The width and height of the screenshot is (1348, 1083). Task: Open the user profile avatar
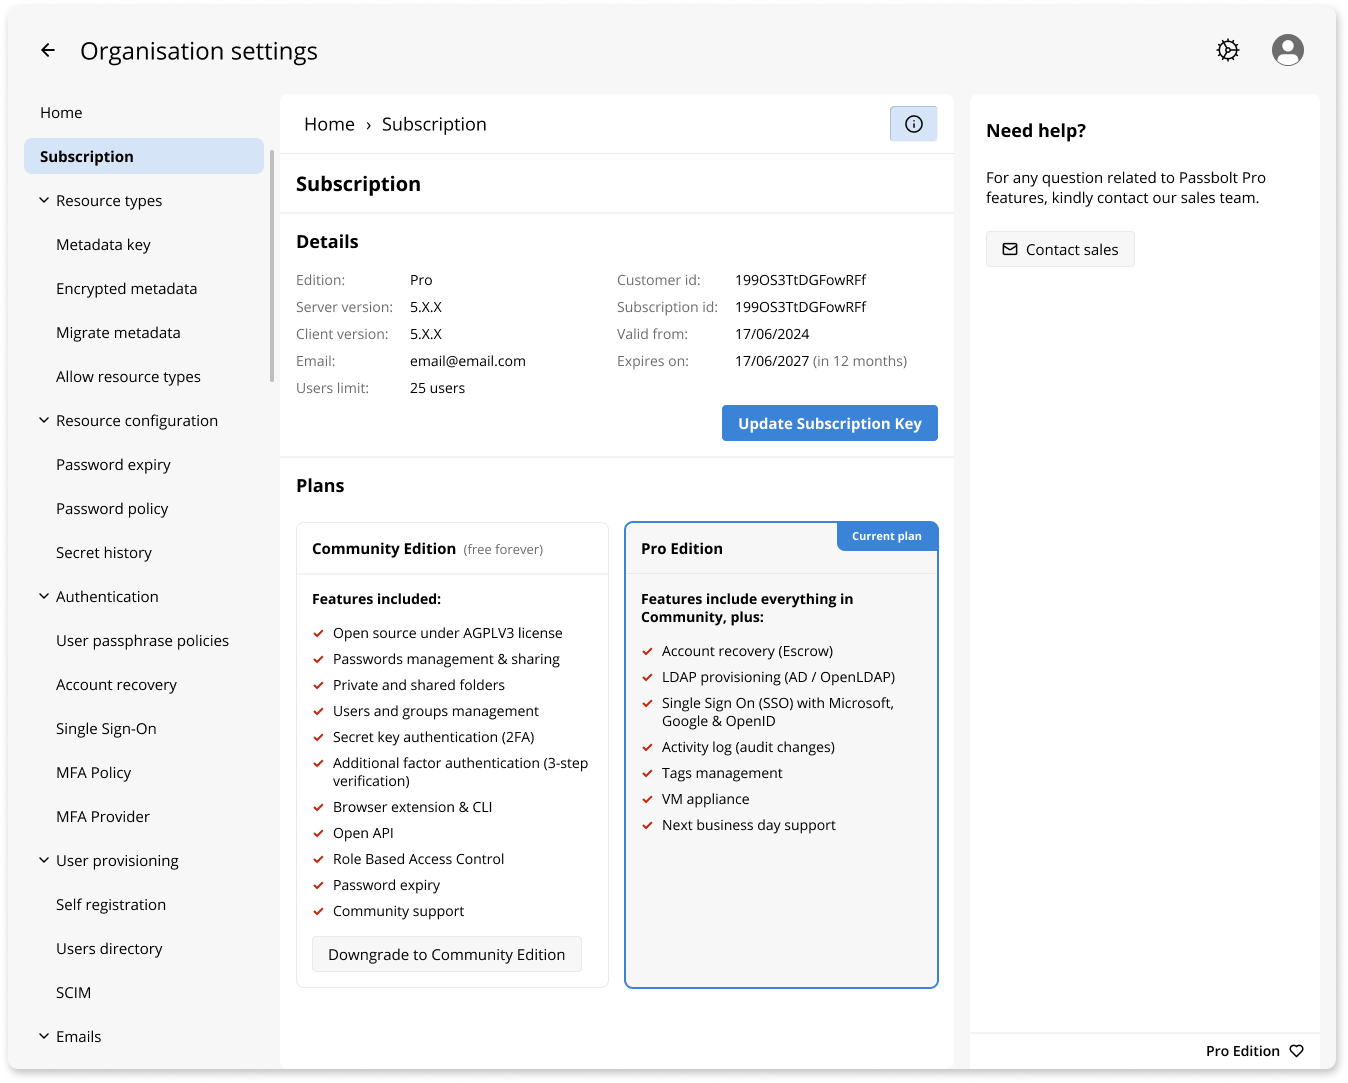[1288, 50]
